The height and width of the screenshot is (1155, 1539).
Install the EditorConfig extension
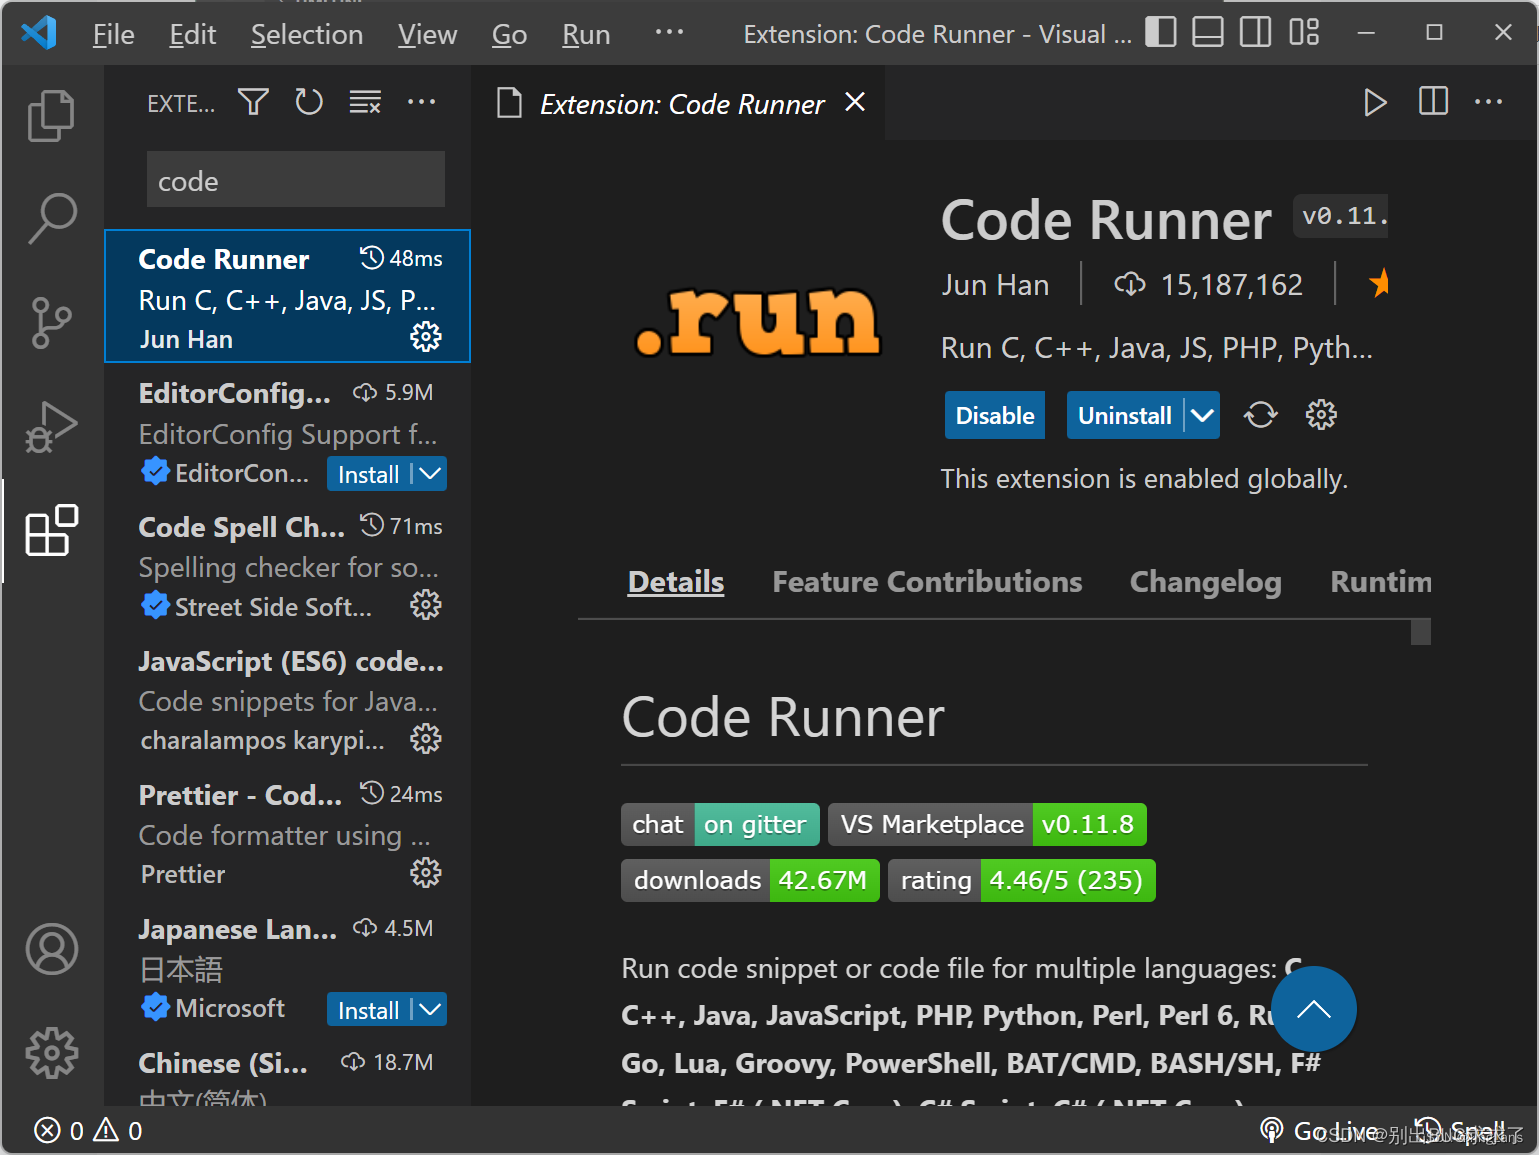point(369,474)
